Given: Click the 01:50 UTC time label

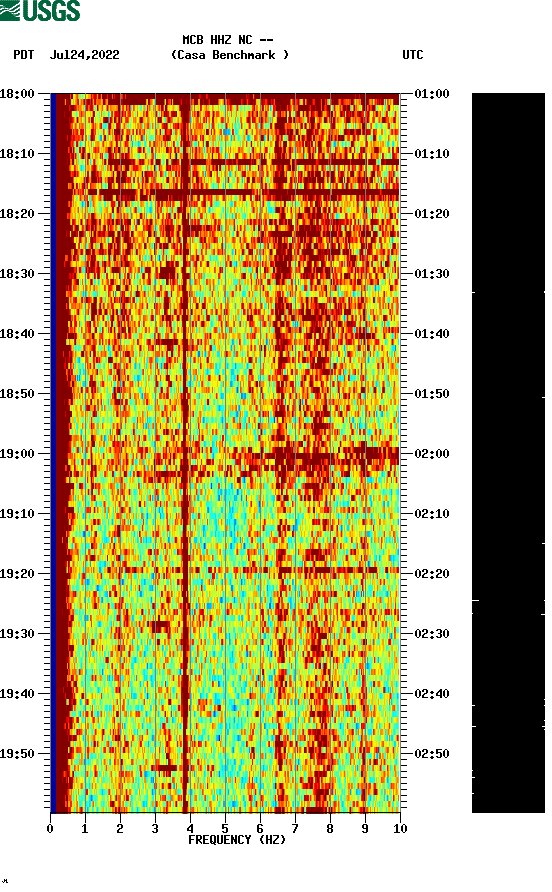Looking at the screenshot, I should (x=432, y=394).
